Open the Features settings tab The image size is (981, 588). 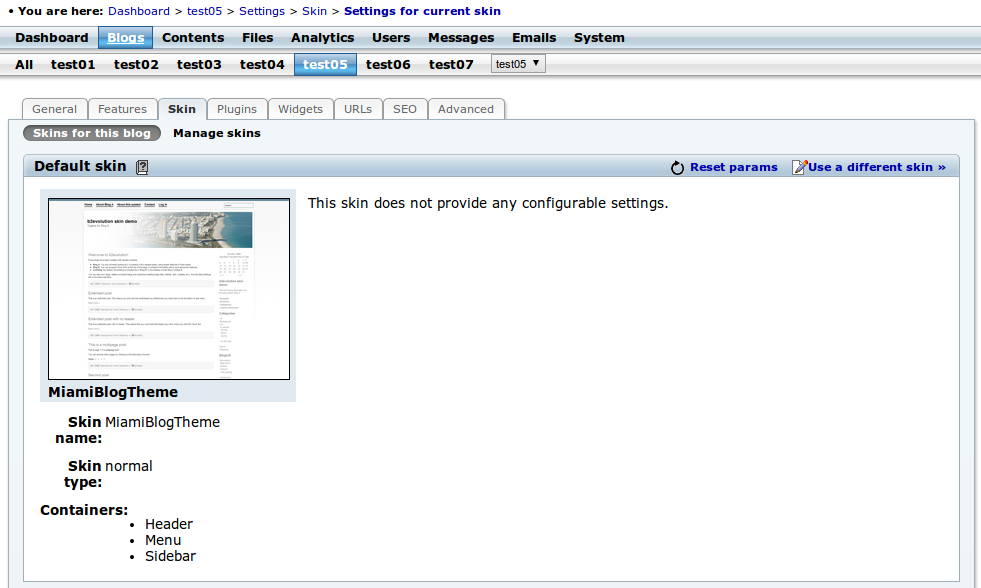point(123,109)
